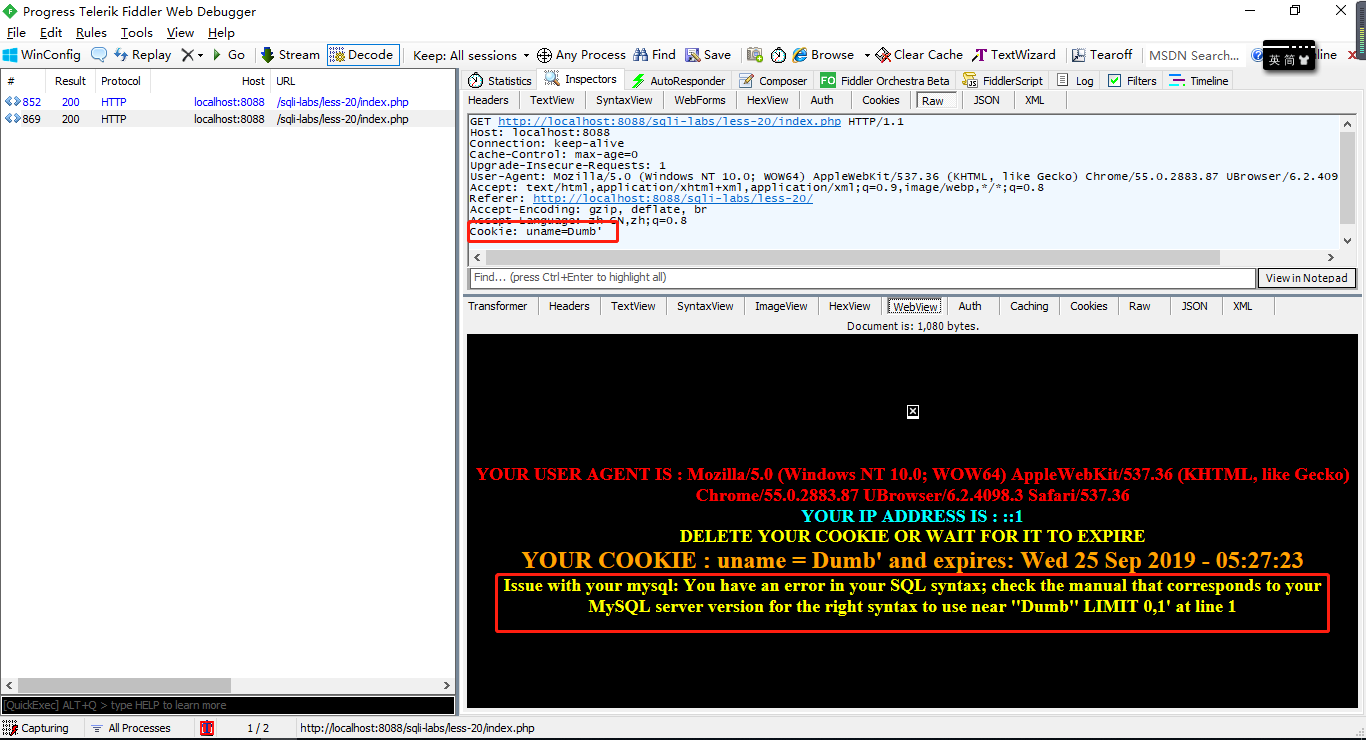Click the request URL link in Raw view
The height and width of the screenshot is (740, 1366).
click(669, 121)
